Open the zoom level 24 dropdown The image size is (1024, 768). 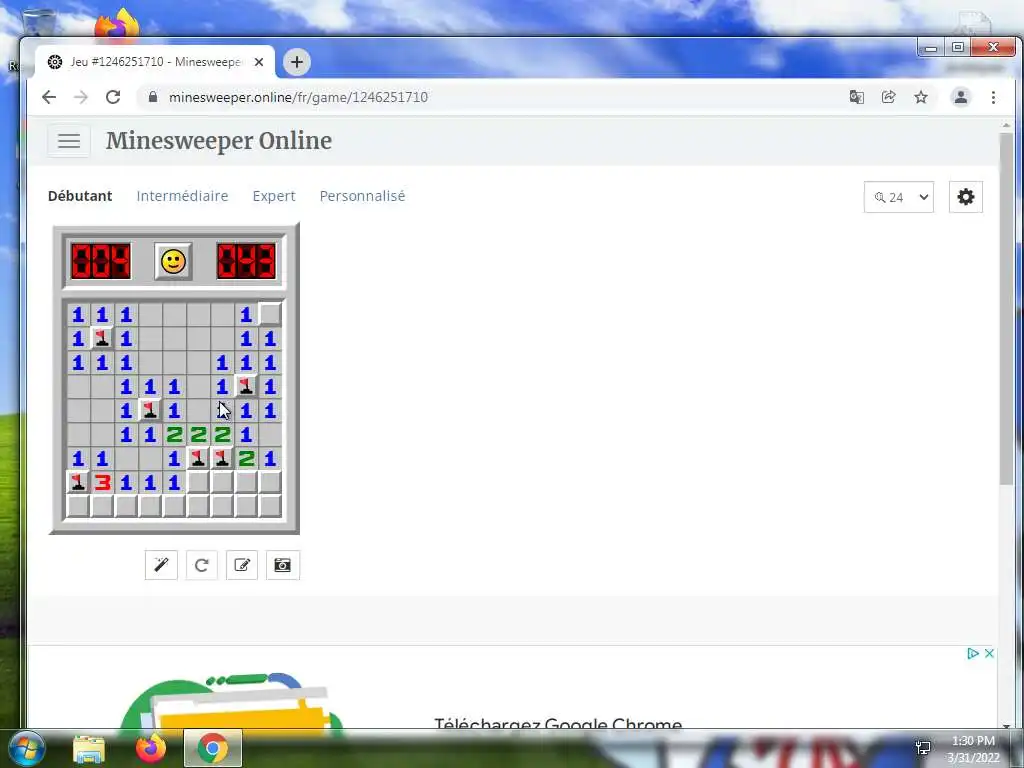point(899,197)
